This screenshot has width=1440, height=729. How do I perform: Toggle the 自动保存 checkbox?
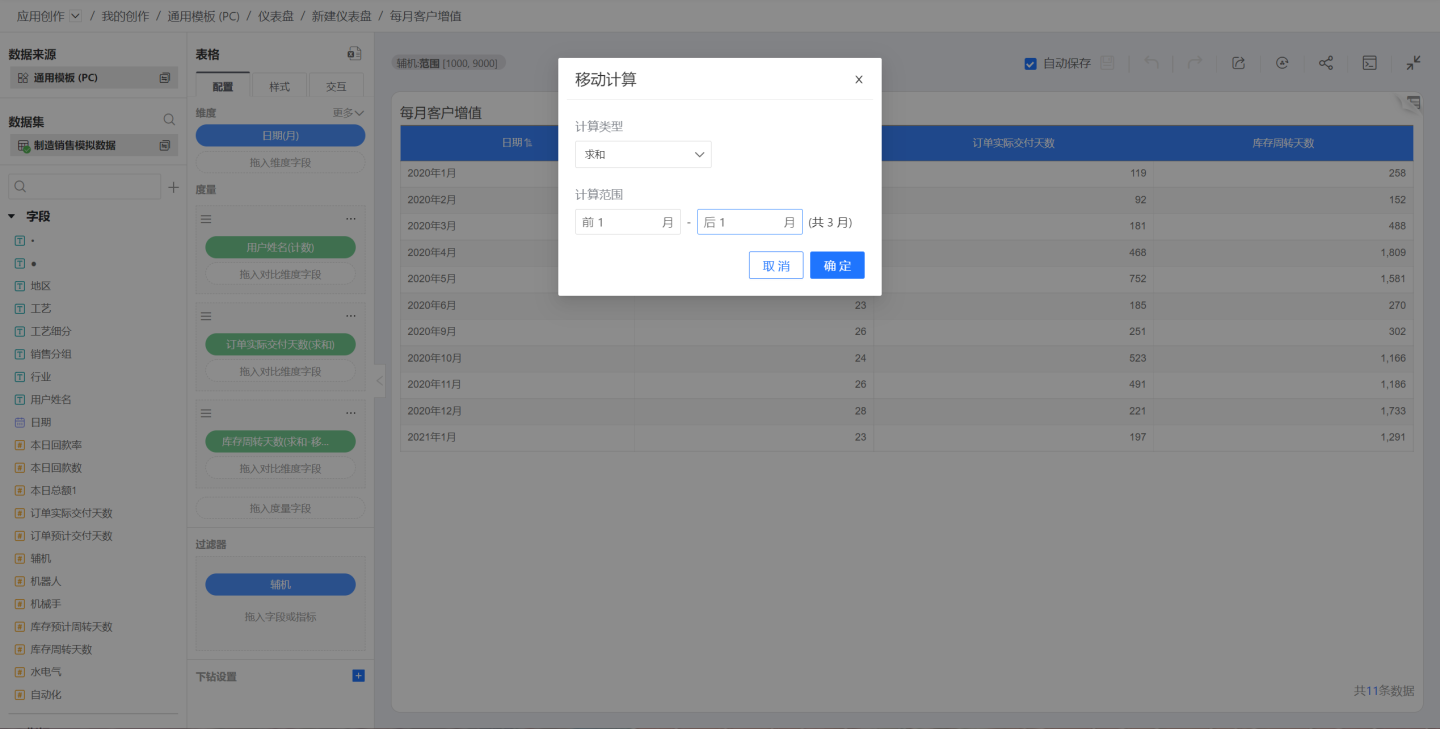pyautogui.click(x=1030, y=64)
